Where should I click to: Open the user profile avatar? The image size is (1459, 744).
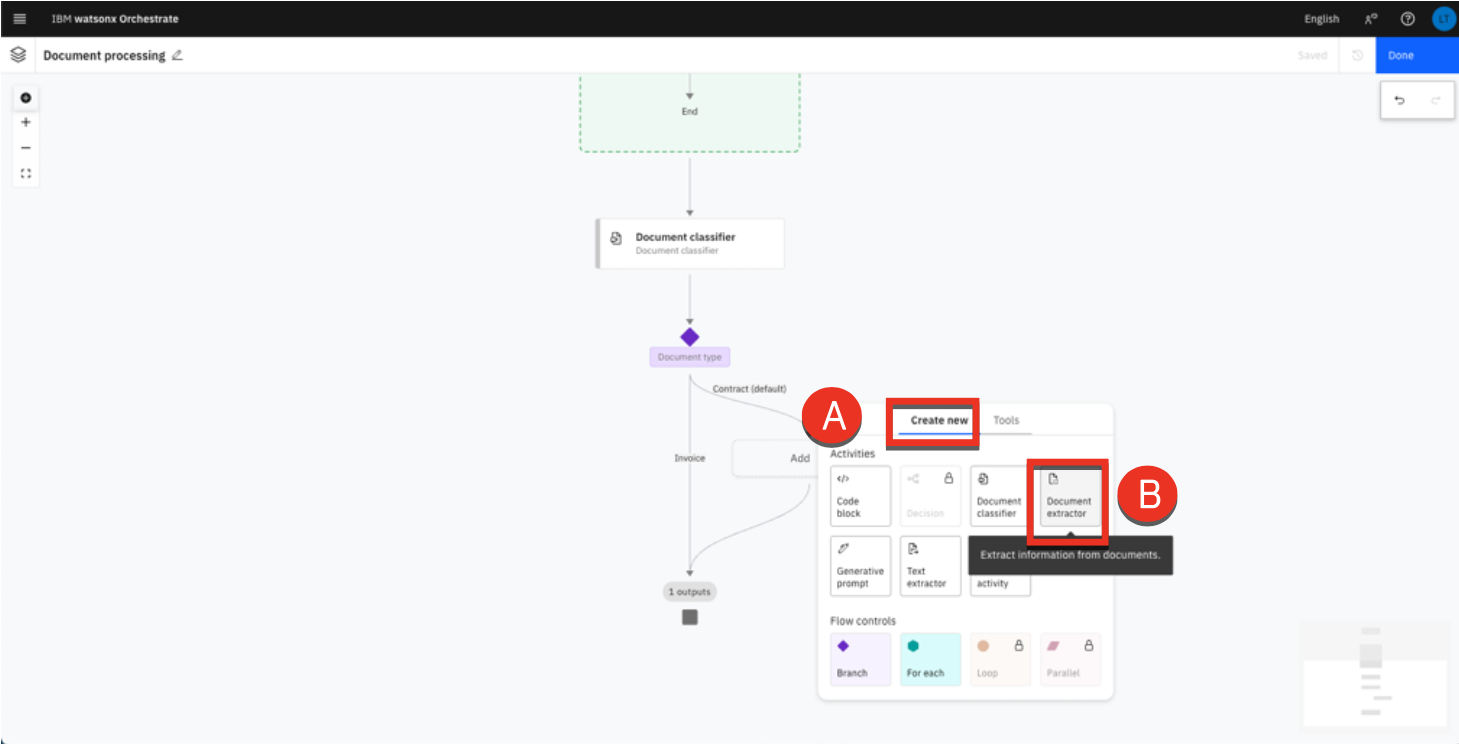1442,19
